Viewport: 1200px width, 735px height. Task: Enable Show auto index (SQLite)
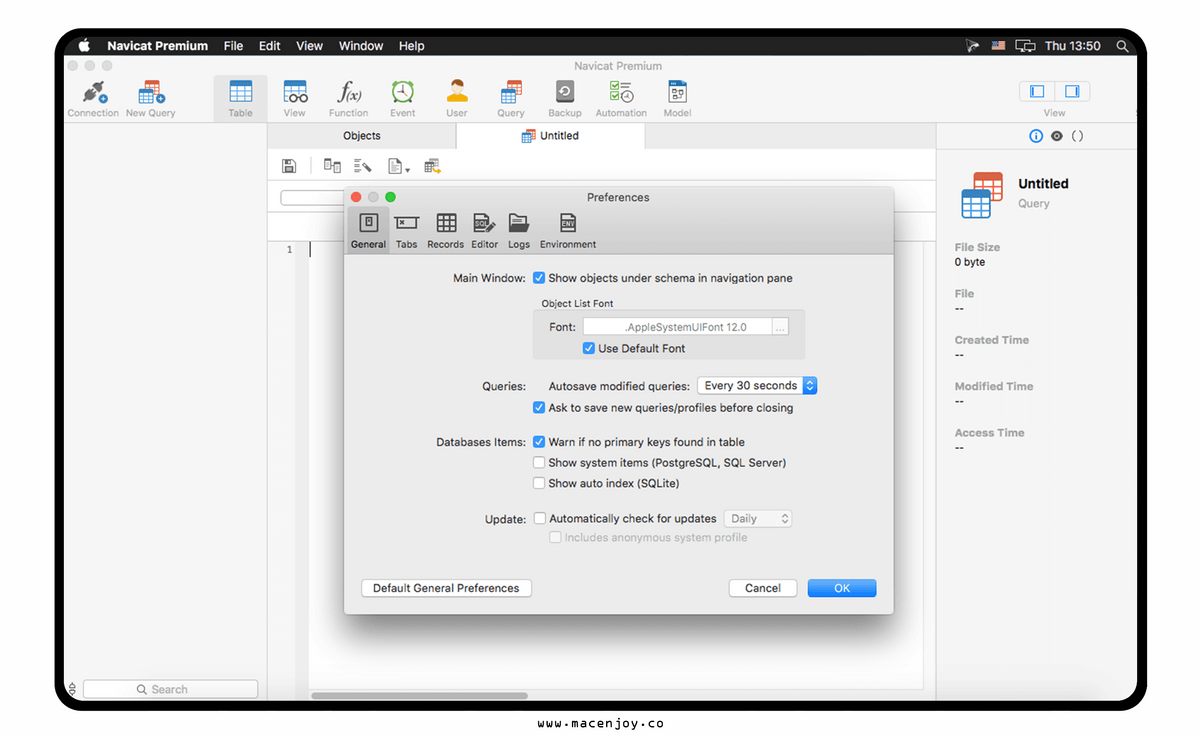(539, 483)
